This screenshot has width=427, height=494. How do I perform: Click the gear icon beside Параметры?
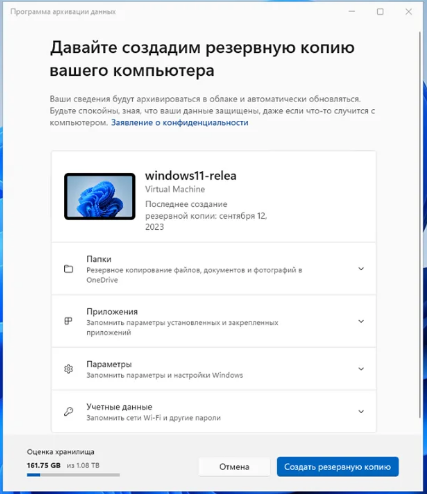pyautogui.click(x=68, y=369)
